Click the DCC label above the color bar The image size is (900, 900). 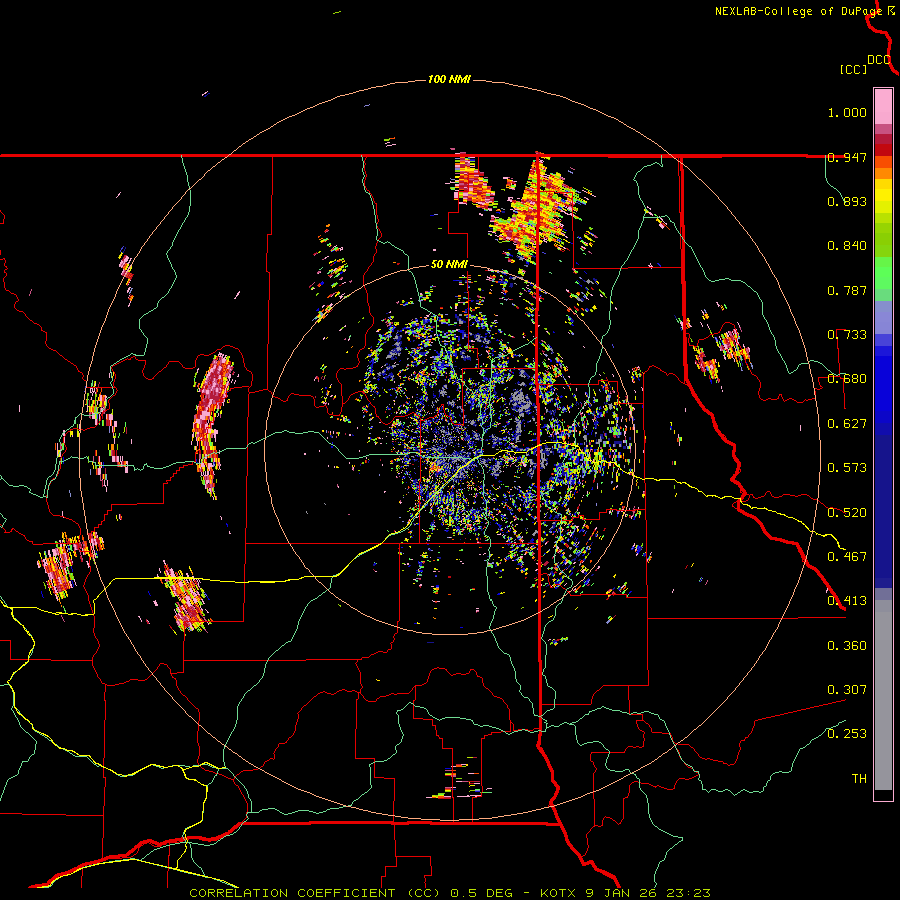(879, 60)
